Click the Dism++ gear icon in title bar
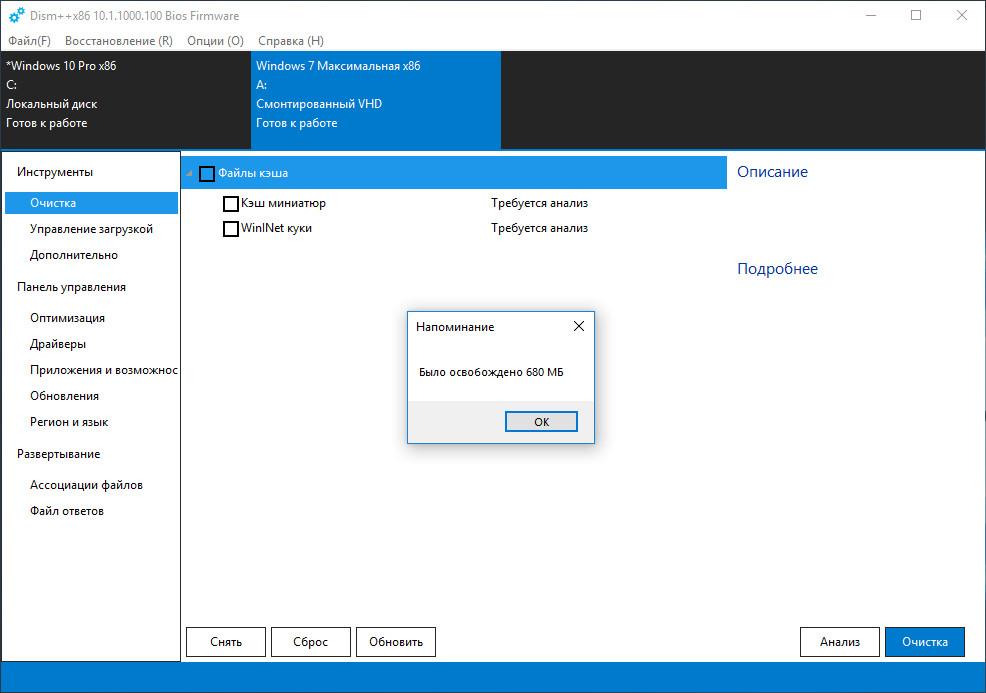The width and height of the screenshot is (986, 693). (16, 15)
